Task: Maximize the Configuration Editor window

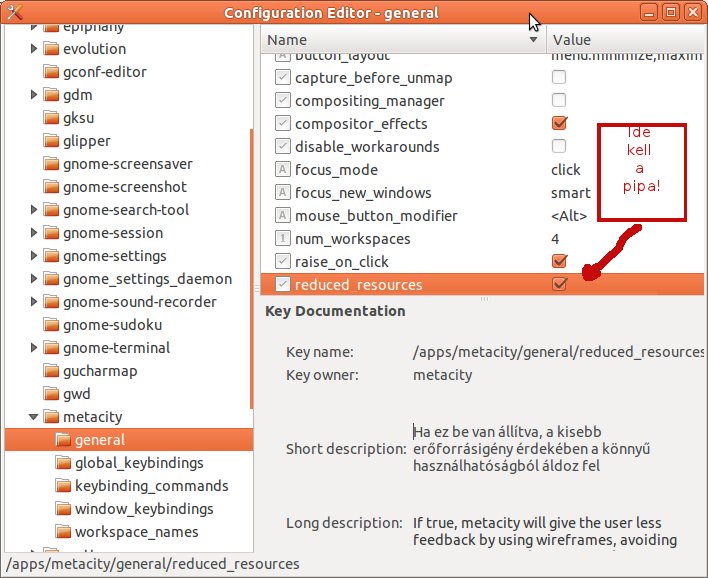Action: coord(671,12)
